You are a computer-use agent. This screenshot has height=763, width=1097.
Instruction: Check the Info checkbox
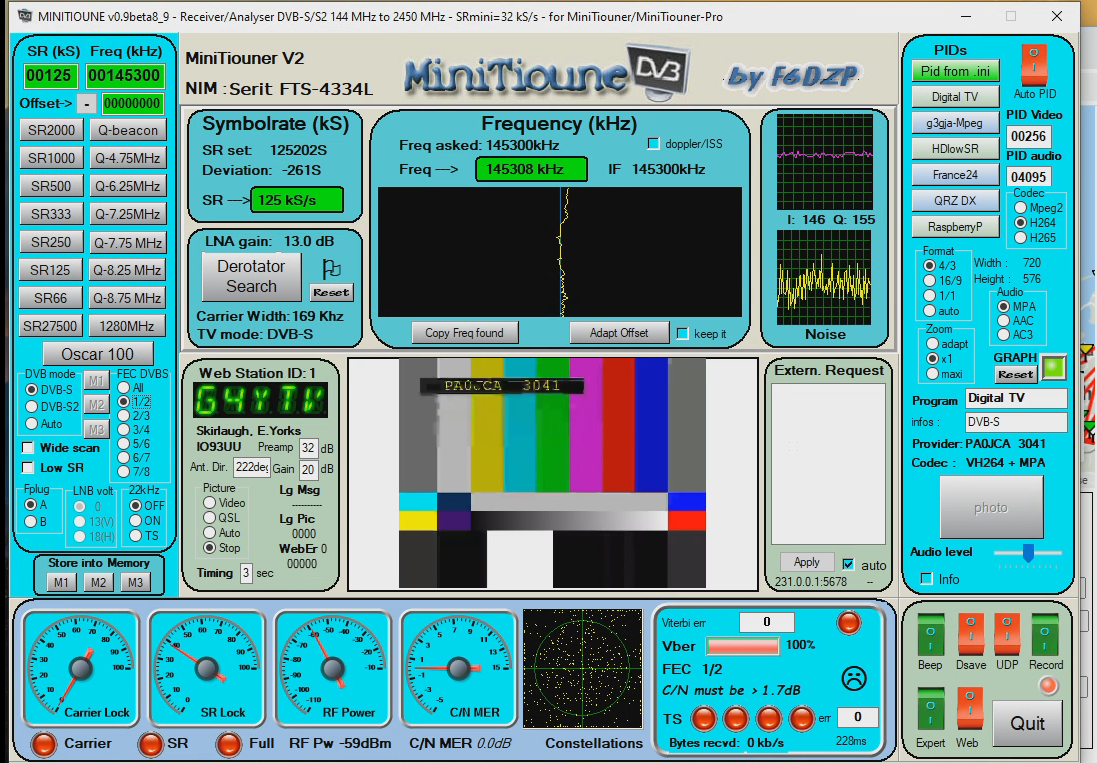click(927, 579)
